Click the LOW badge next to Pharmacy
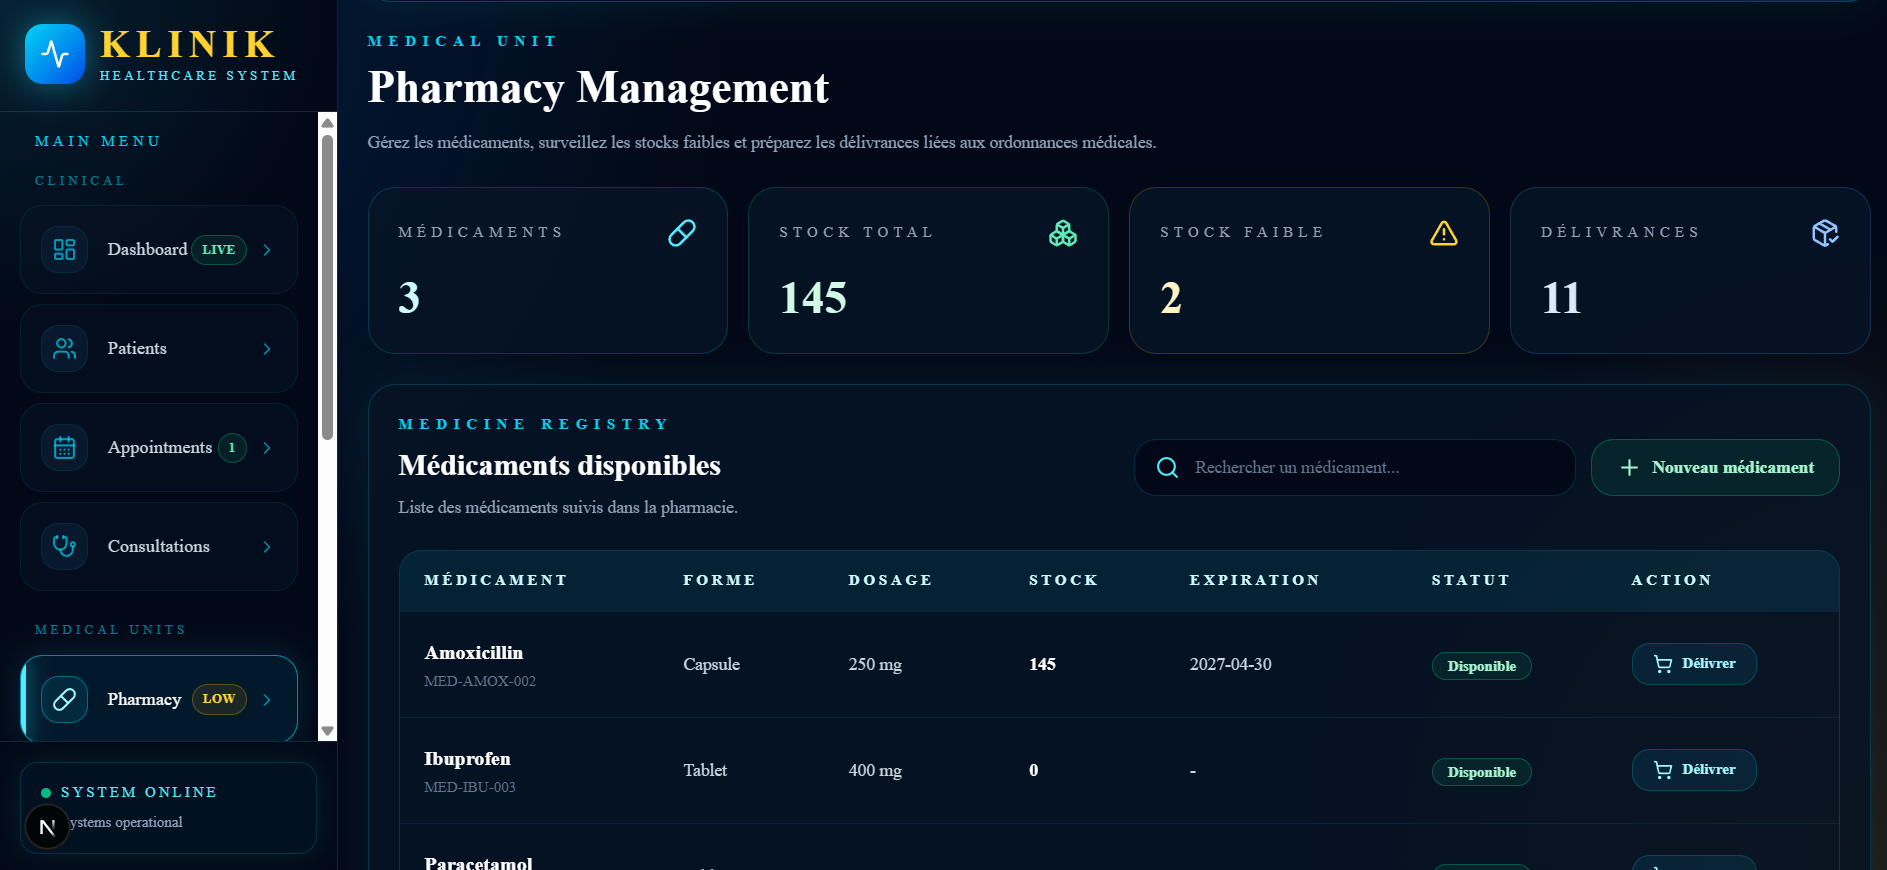This screenshot has height=870, width=1887. pos(219,699)
